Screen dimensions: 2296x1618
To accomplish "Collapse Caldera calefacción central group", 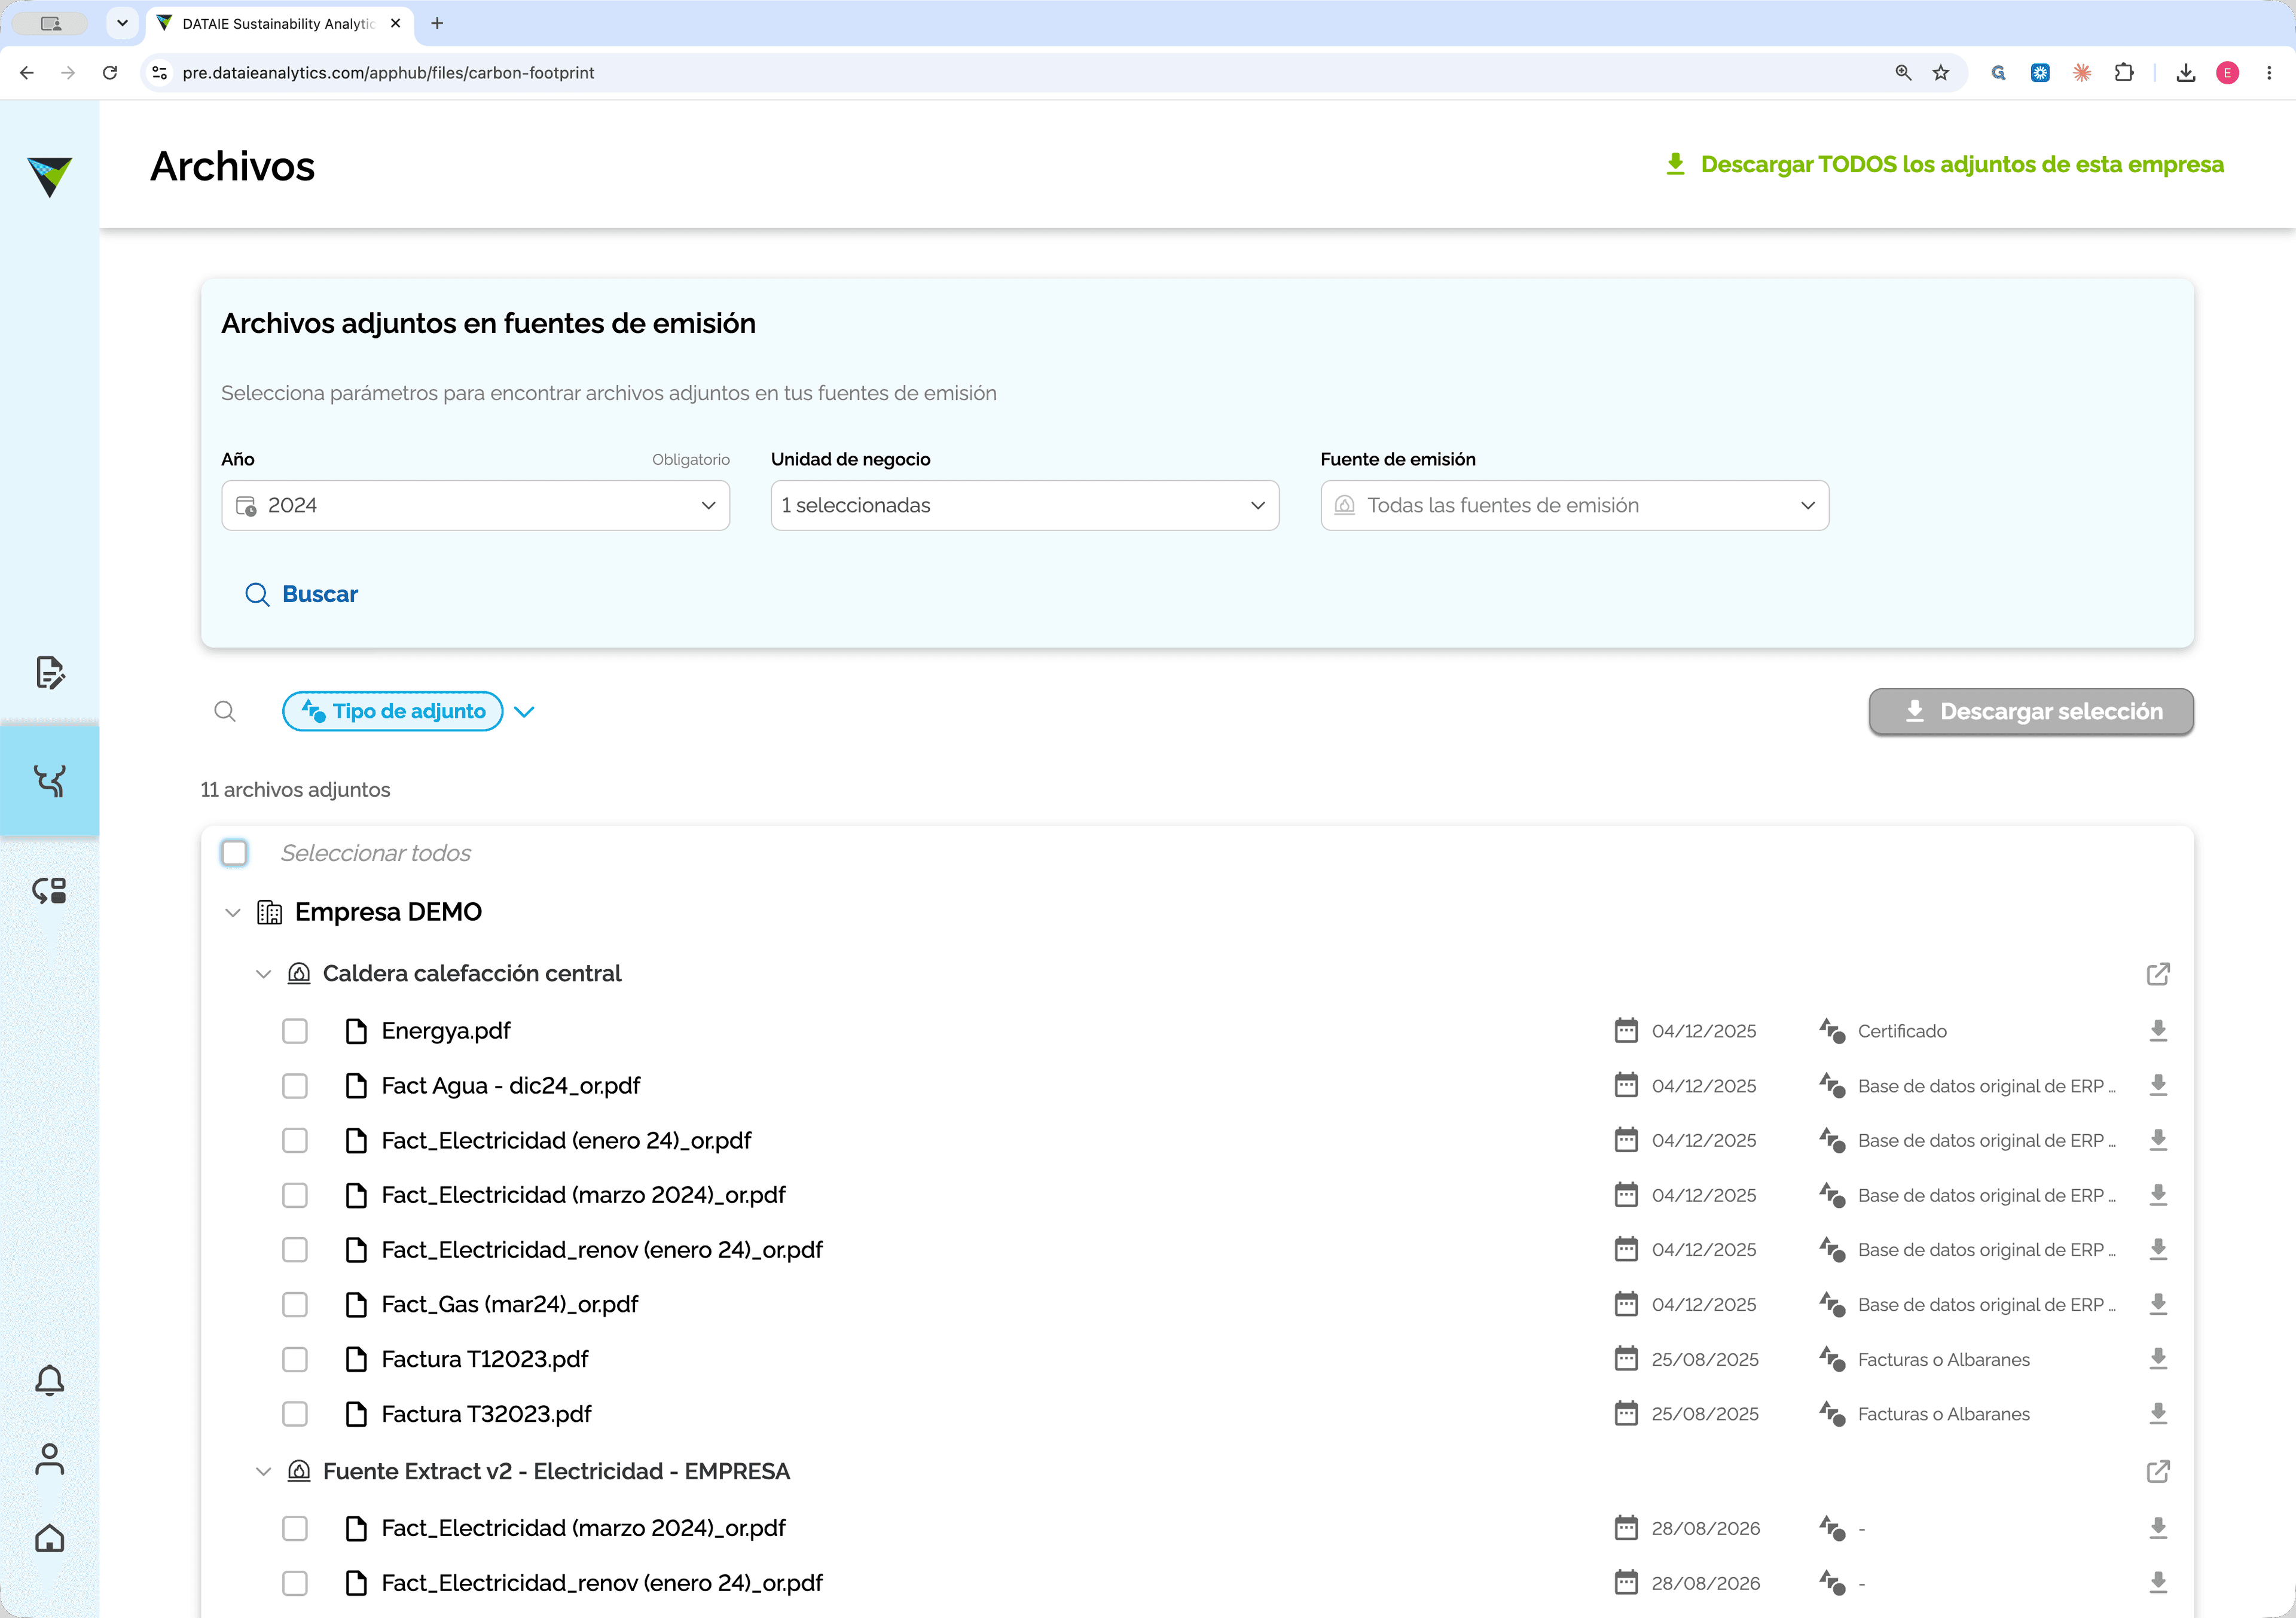I will click(263, 974).
